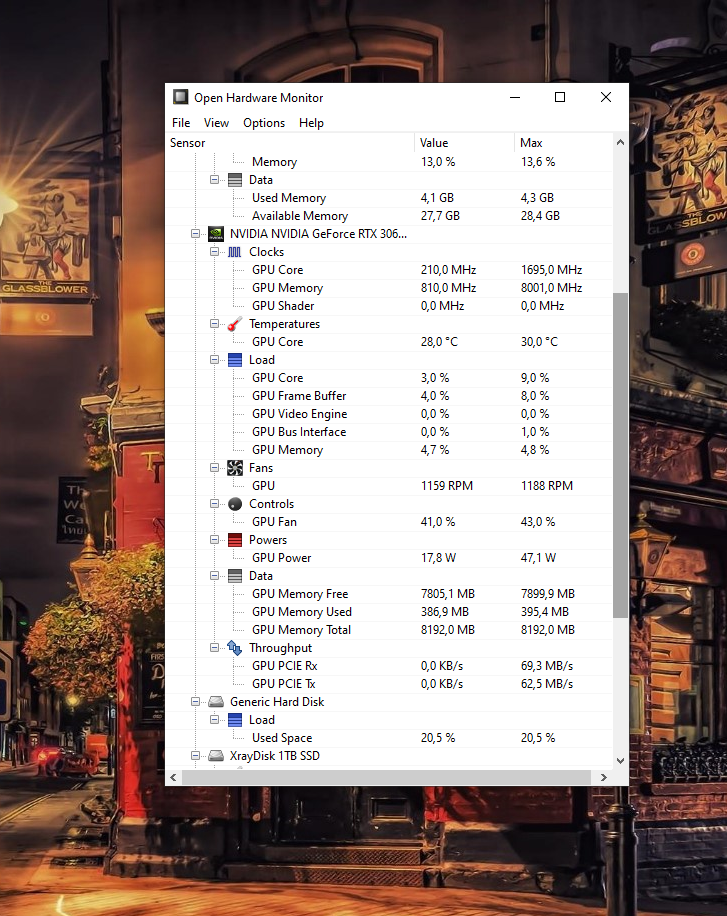
Task: Click the Throughput arrows icon
Action: pyautogui.click(x=234, y=648)
